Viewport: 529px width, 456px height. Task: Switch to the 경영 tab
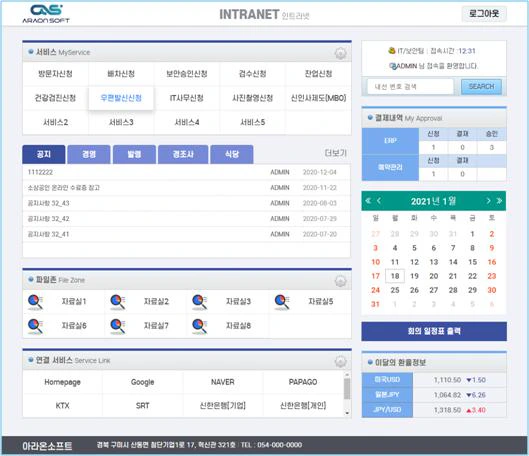89,154
